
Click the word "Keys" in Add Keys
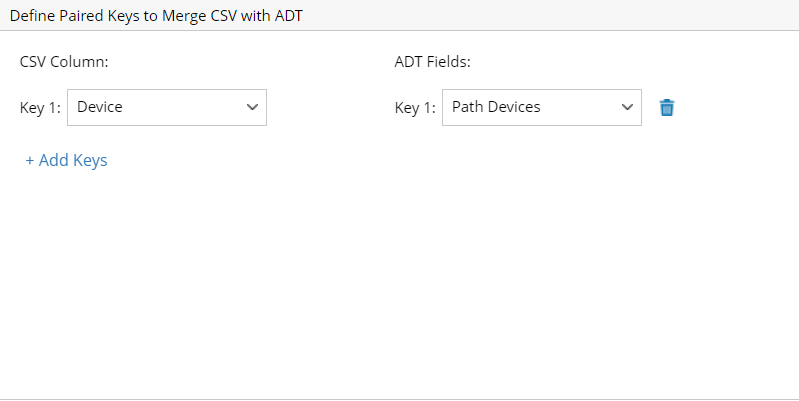tap(87, 160)
